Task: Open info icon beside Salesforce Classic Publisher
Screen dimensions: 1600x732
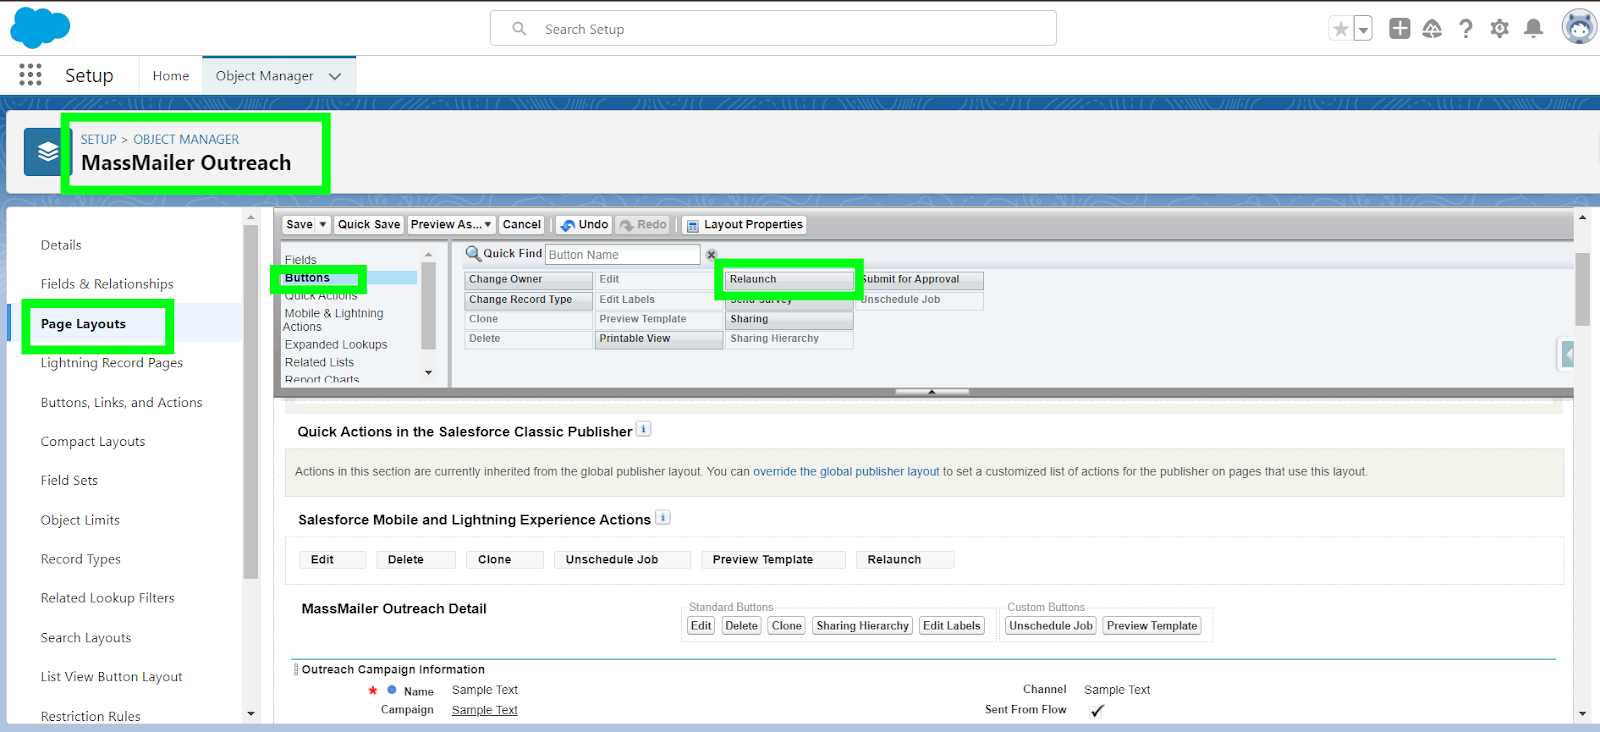Action: [x=644, y=429]
